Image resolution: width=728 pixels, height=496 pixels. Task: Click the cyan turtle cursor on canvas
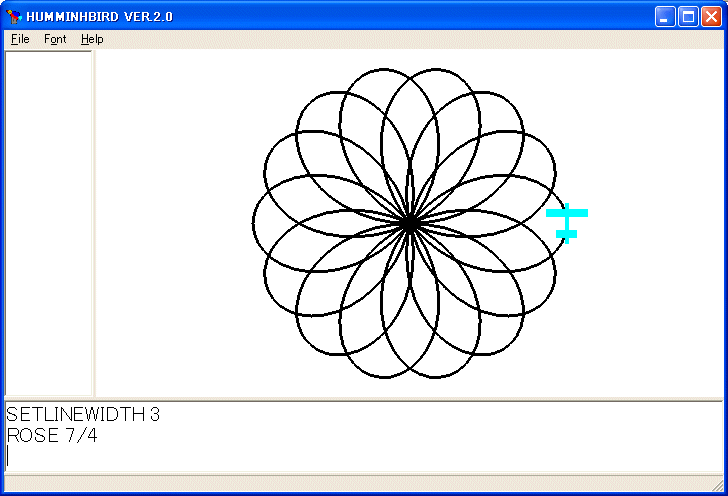[567, 223]
